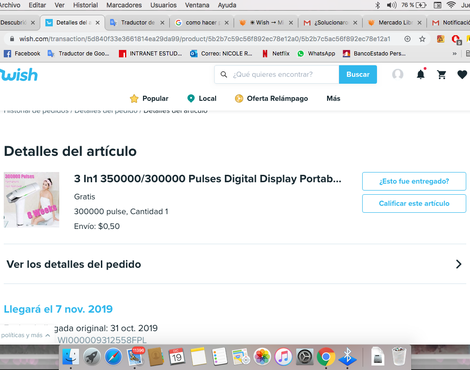Open the notifications bell icon

(x=421, y=74)
